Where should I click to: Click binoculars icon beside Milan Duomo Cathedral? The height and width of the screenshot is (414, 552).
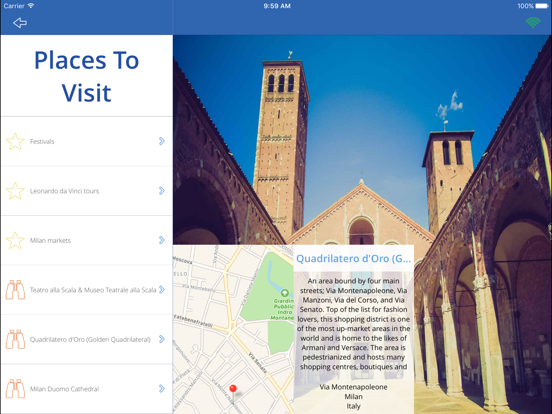[15, 389]
